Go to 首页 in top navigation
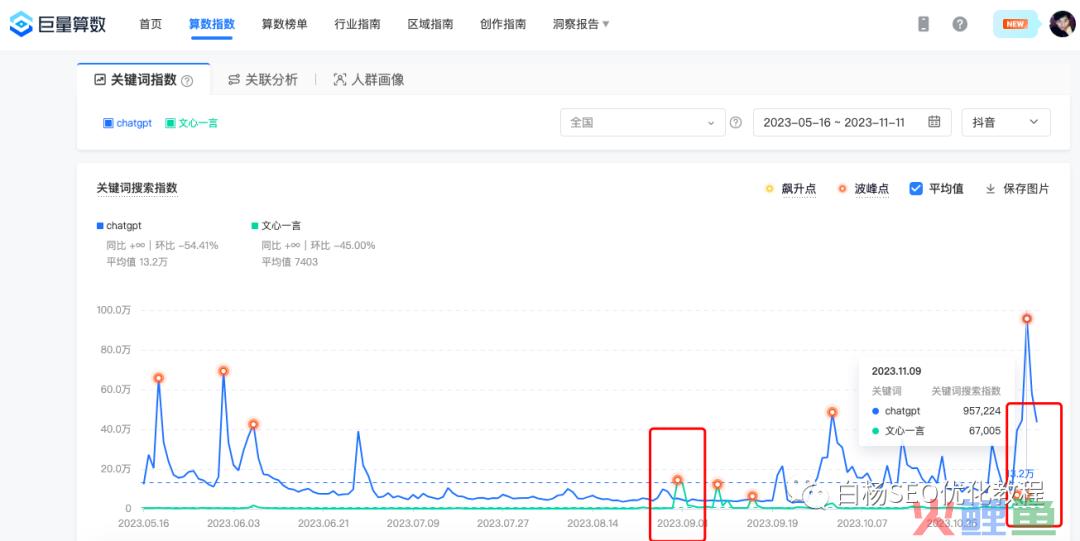 [x=150, y=24]
